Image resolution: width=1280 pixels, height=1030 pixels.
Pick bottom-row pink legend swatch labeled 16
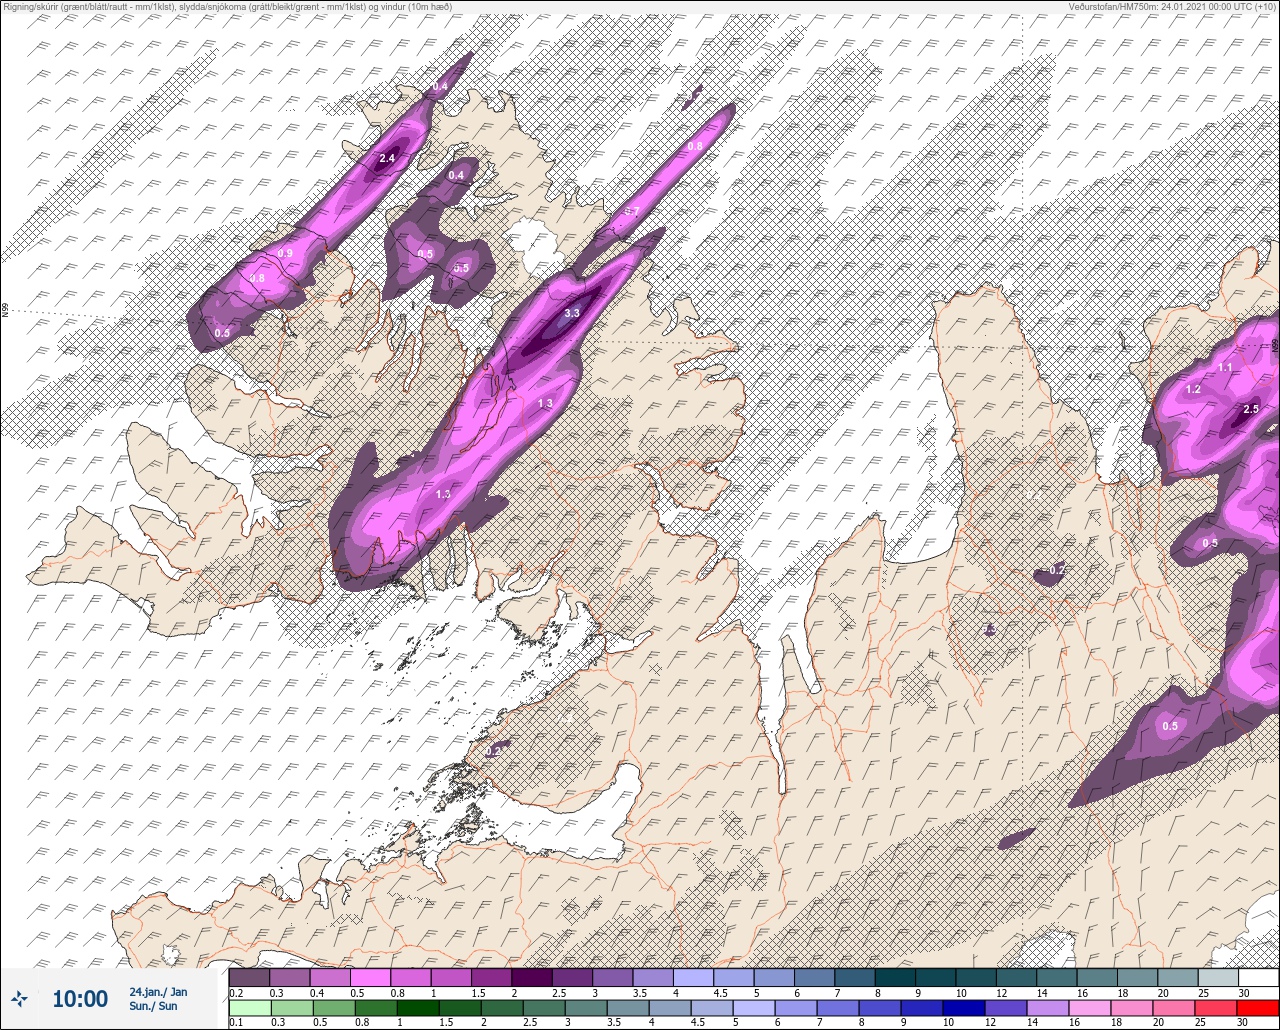[1089, 1007]
